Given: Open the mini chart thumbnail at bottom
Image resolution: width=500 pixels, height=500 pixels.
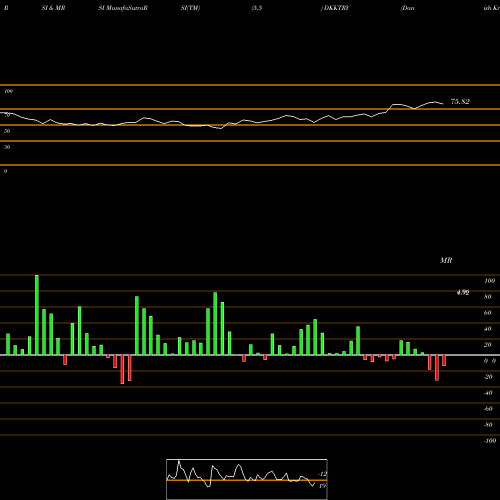Looking at the screenshot, I should [247, 479].
